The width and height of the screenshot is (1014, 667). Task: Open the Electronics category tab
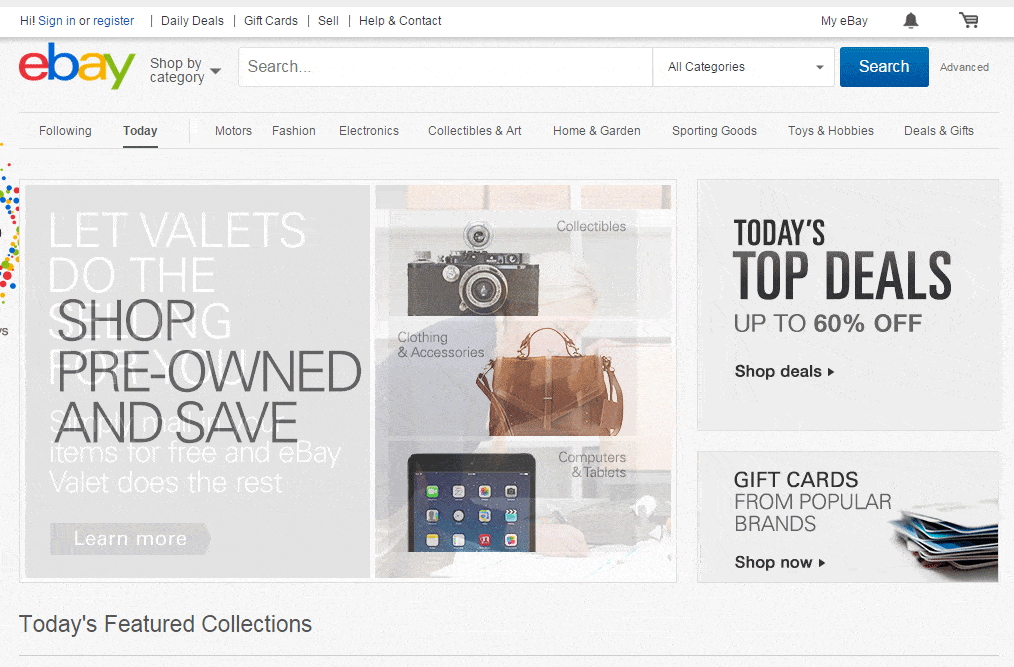(369, 131)
